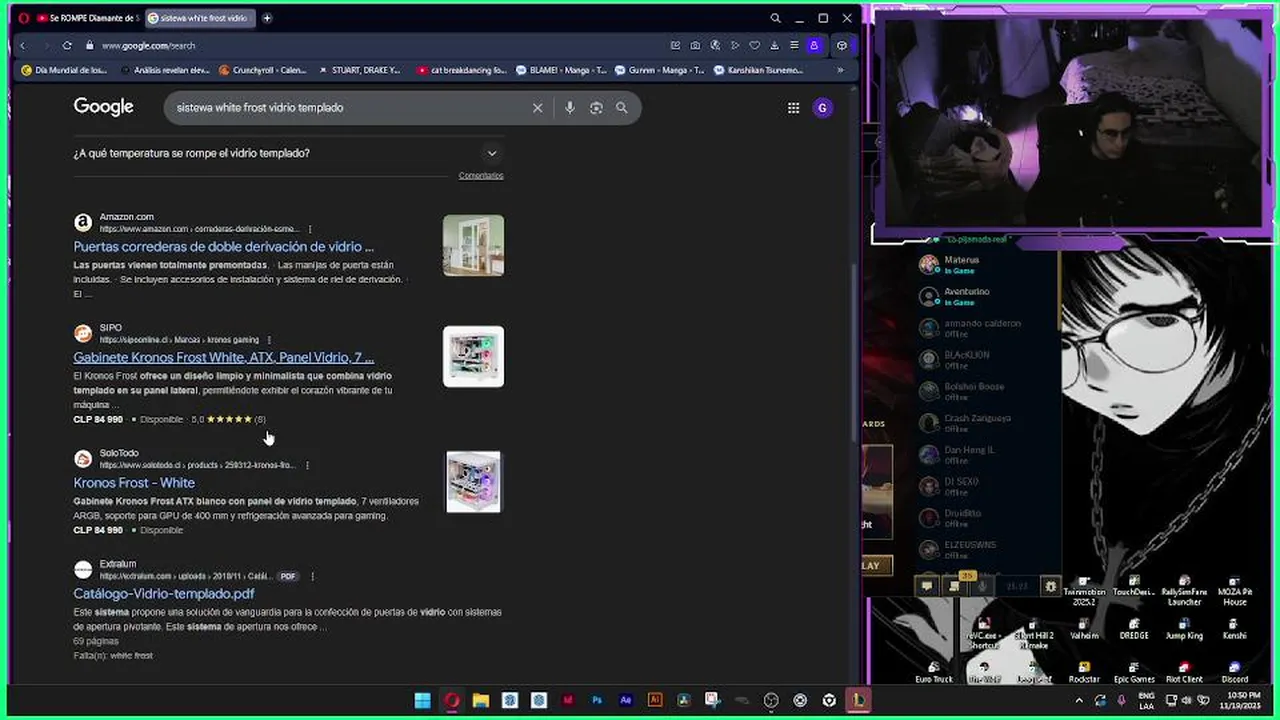Click the PLAY button in League client

(872, 565)
